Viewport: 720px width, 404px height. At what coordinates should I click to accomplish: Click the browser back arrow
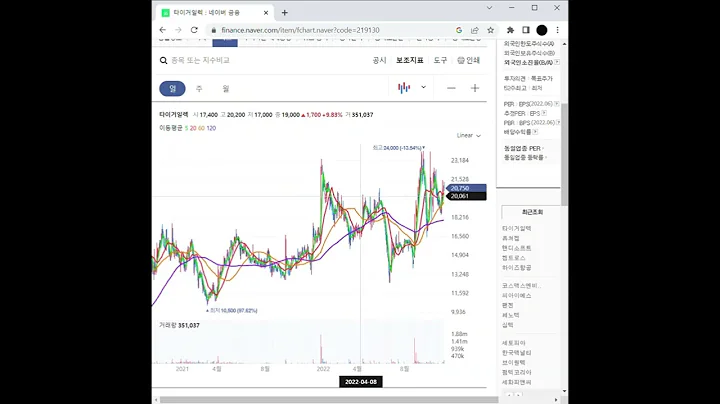point(163,30)
